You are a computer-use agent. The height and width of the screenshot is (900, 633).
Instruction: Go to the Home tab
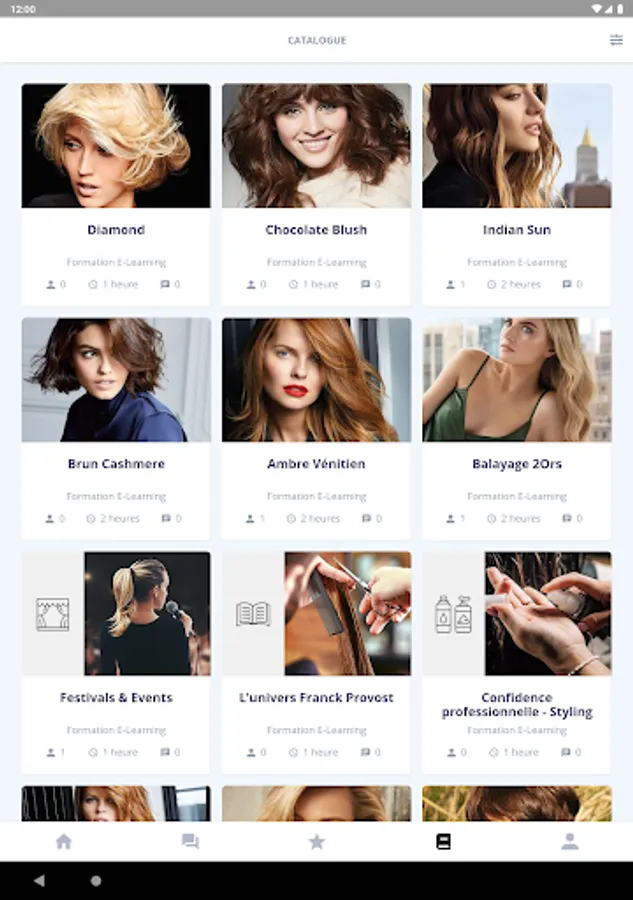[64, 841]
